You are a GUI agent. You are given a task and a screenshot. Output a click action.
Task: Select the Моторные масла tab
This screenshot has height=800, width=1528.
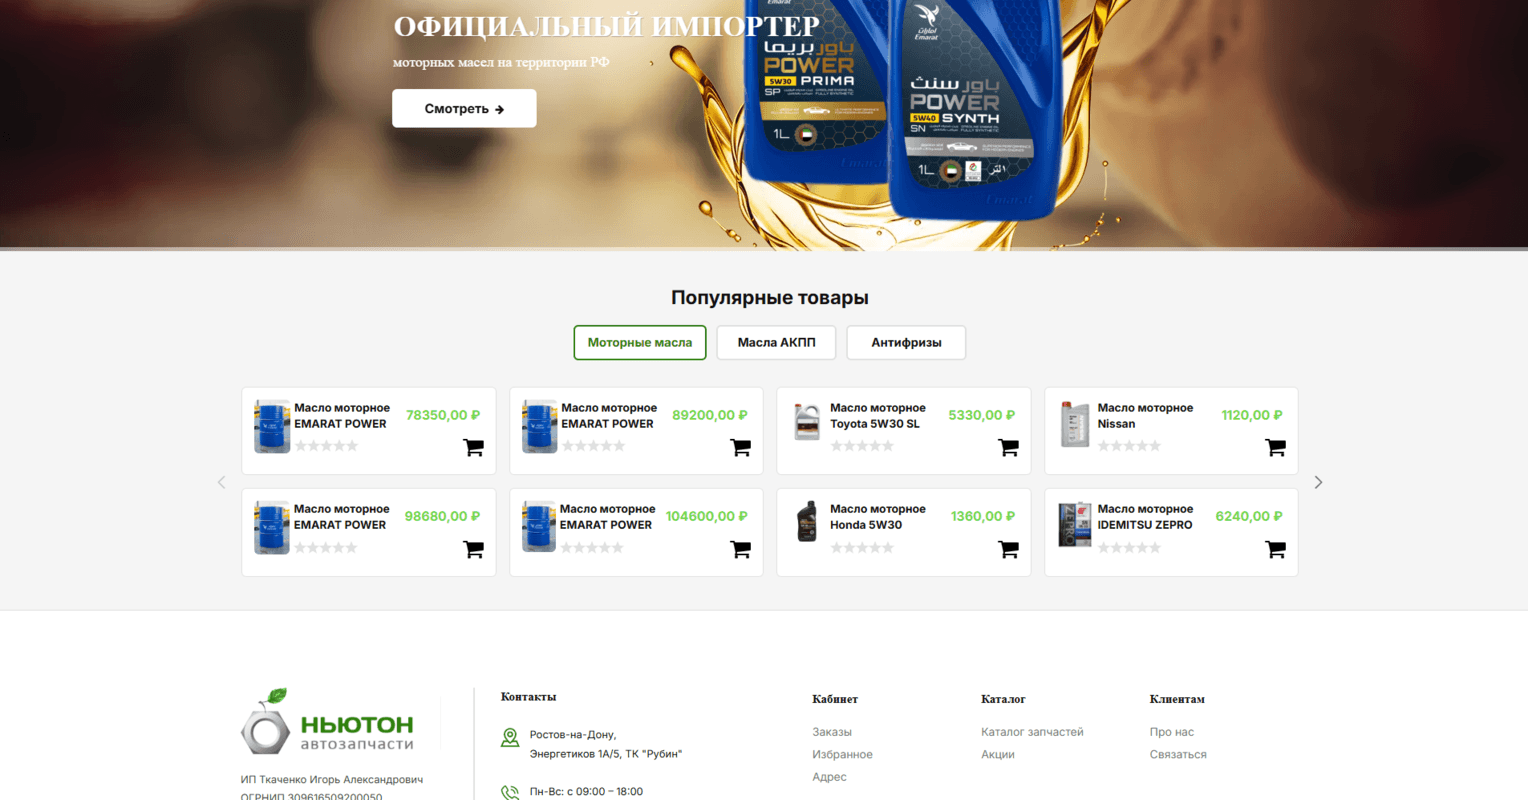point(640,342)
